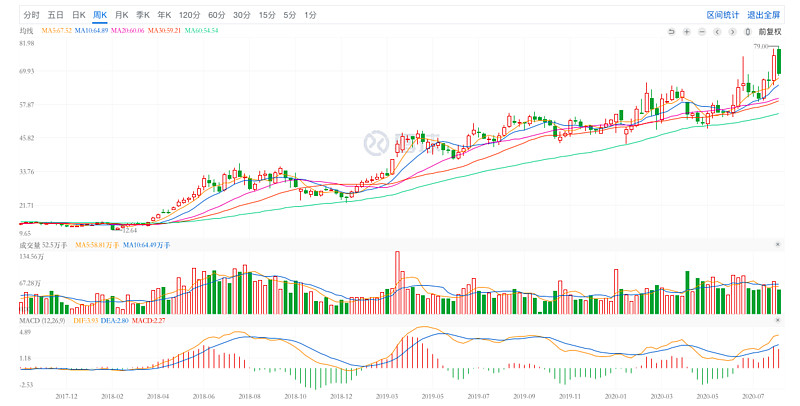The image size is (800, 406).
Task: Select the 60分 period tab
Action: pyautogui.click(x=217, y=15)
